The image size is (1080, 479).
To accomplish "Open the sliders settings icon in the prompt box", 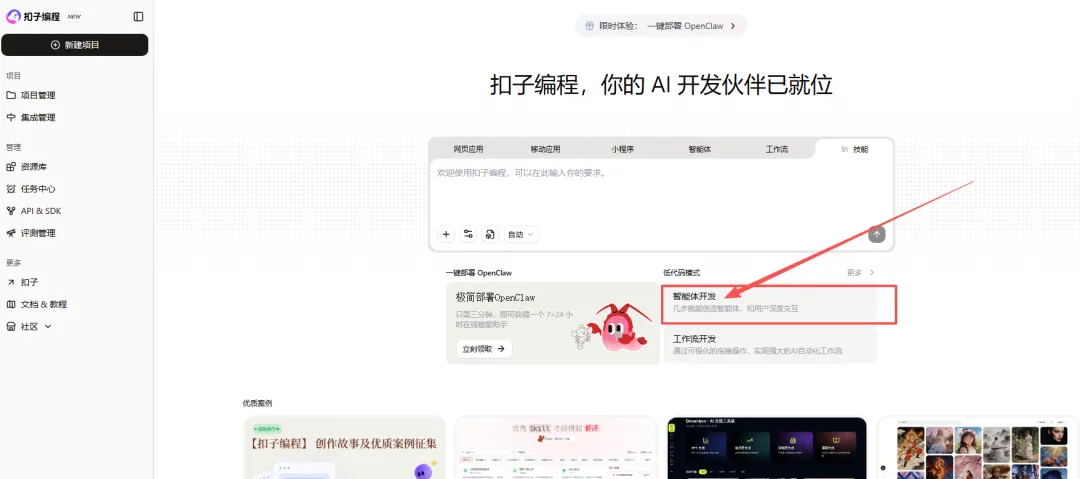I will coord(468,234).
